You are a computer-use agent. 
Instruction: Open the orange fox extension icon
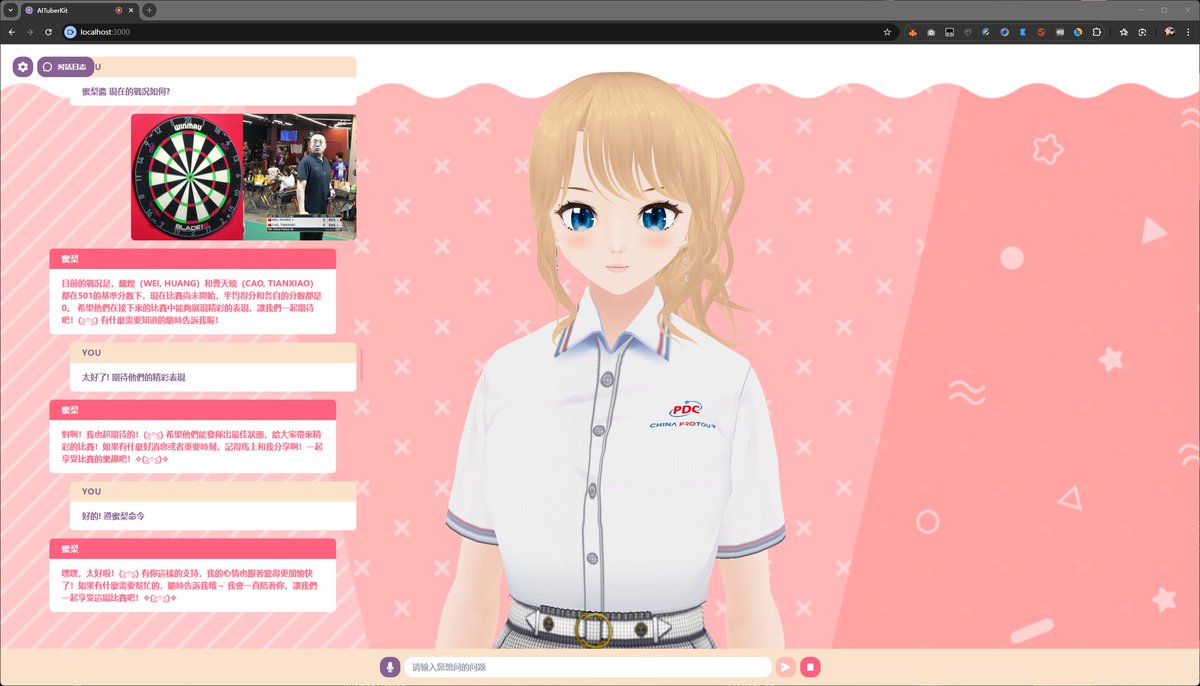tap(913, 32)
